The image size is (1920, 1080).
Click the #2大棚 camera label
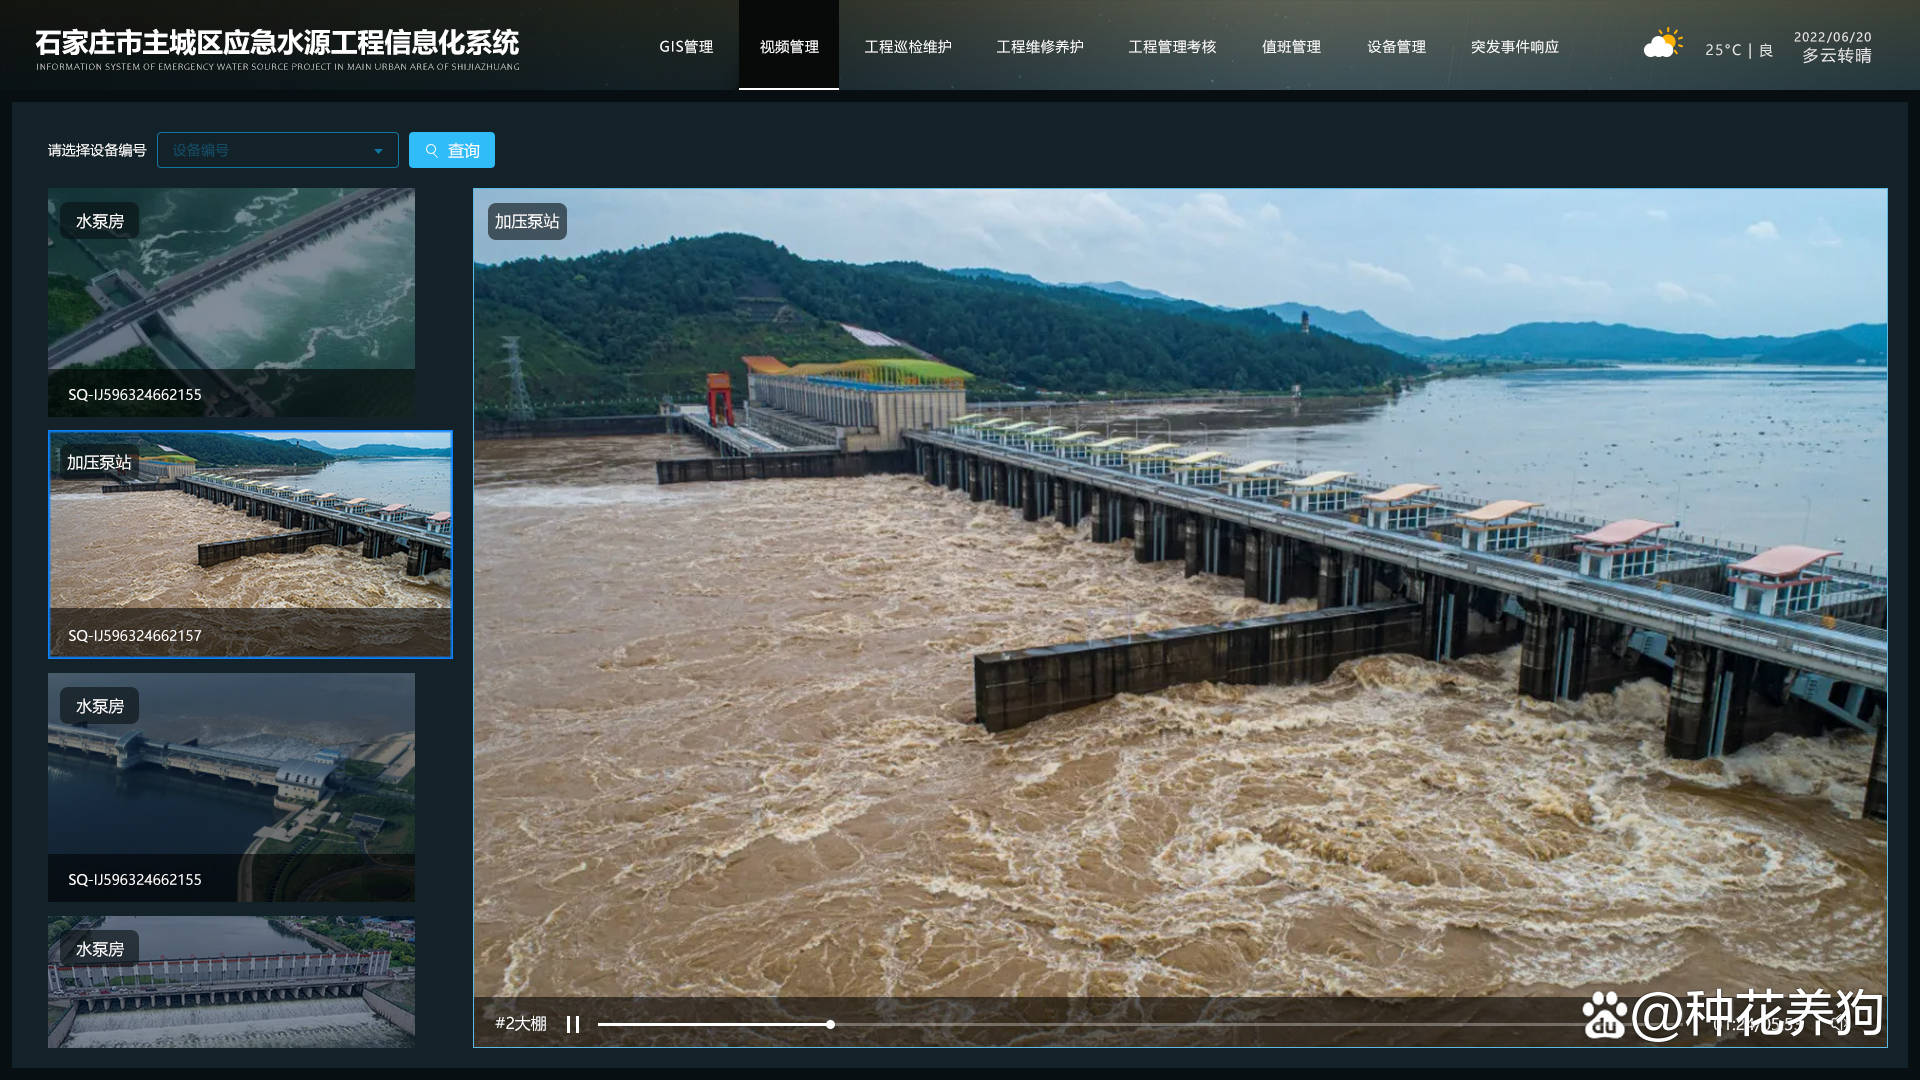click(x=518, y=1023)
